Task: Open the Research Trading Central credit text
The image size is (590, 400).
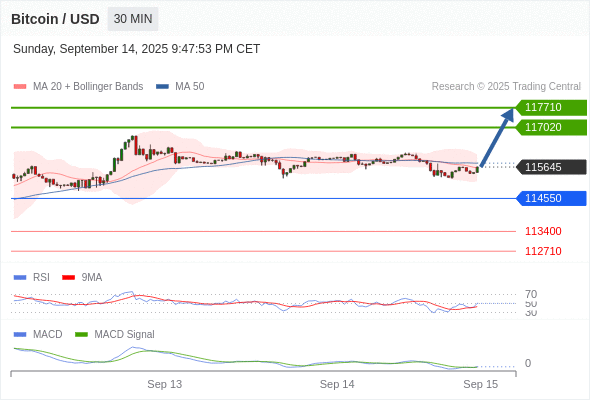Action: [506, 87]
